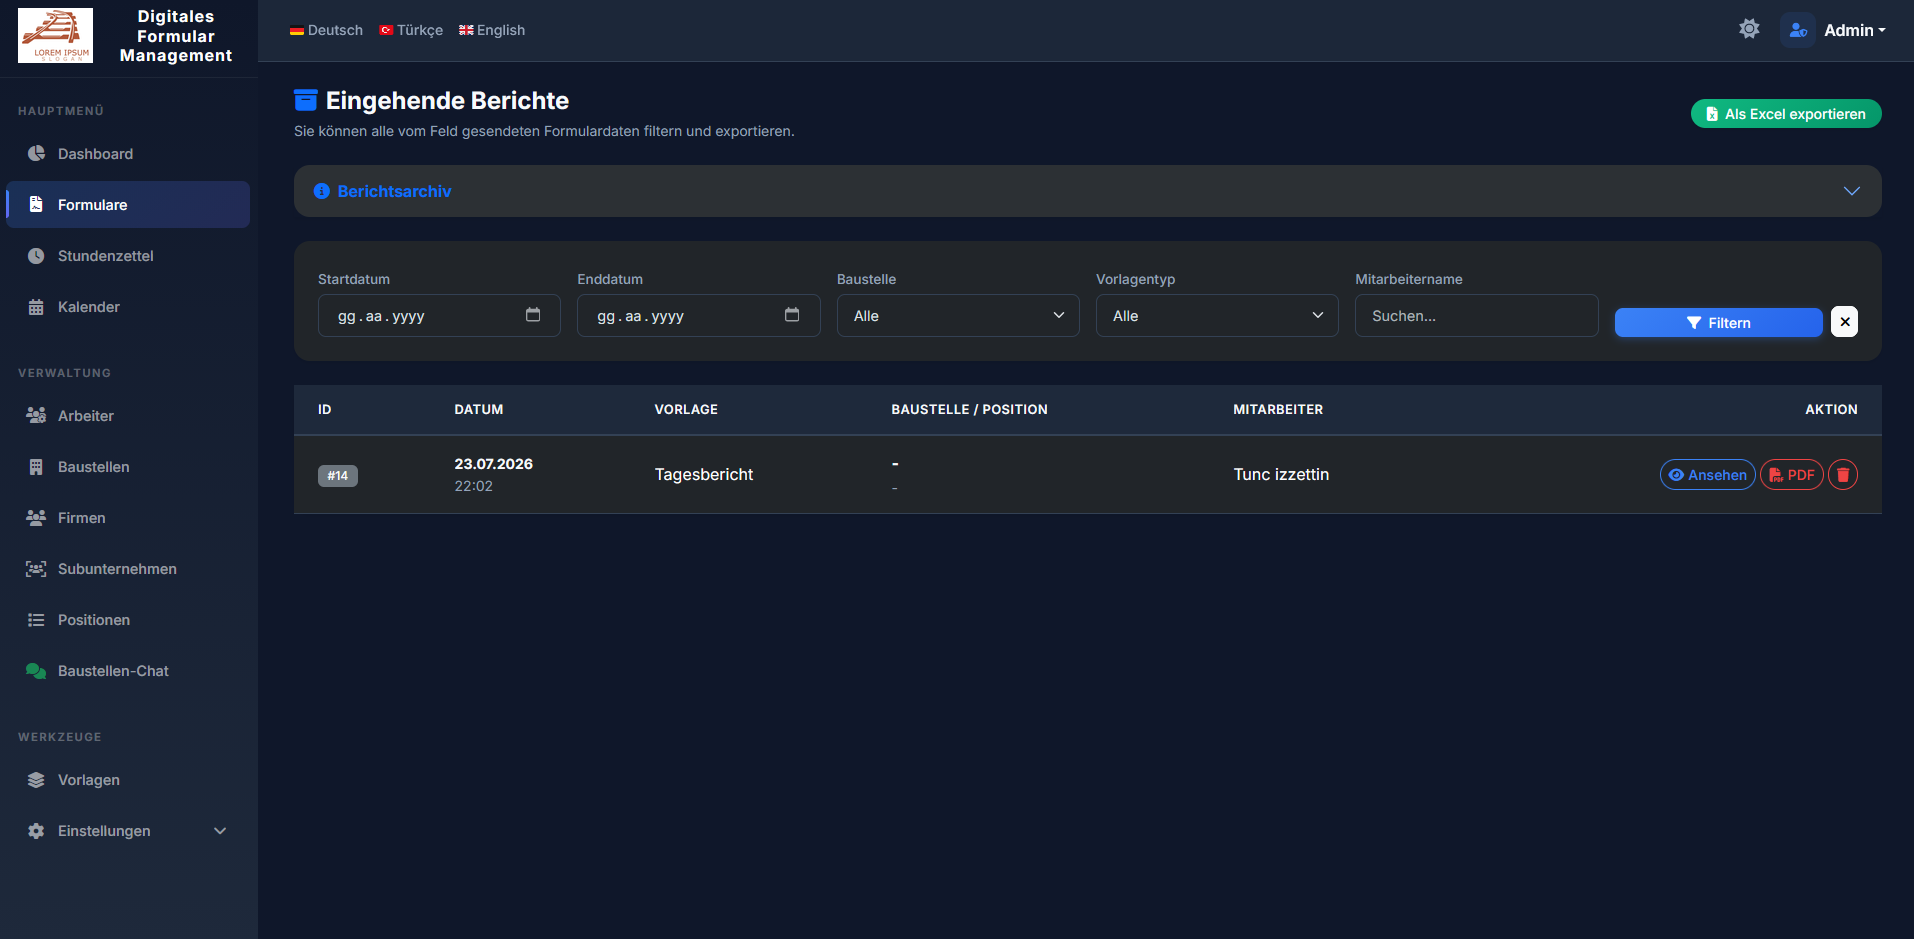Switch language to Türkçe
The height and width of the screenshot is (939, 1914).
[411, 30]
